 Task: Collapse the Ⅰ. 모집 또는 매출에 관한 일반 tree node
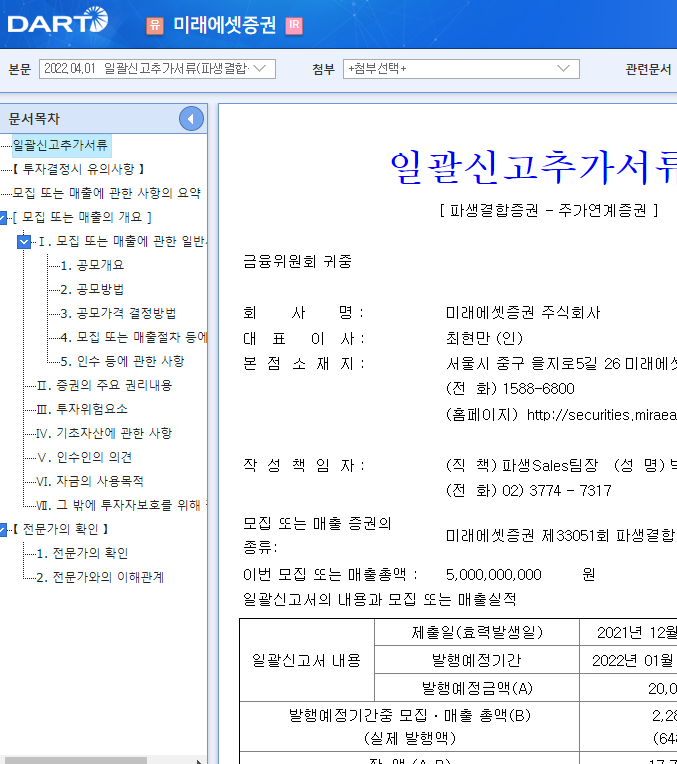[x=24, y=242]
